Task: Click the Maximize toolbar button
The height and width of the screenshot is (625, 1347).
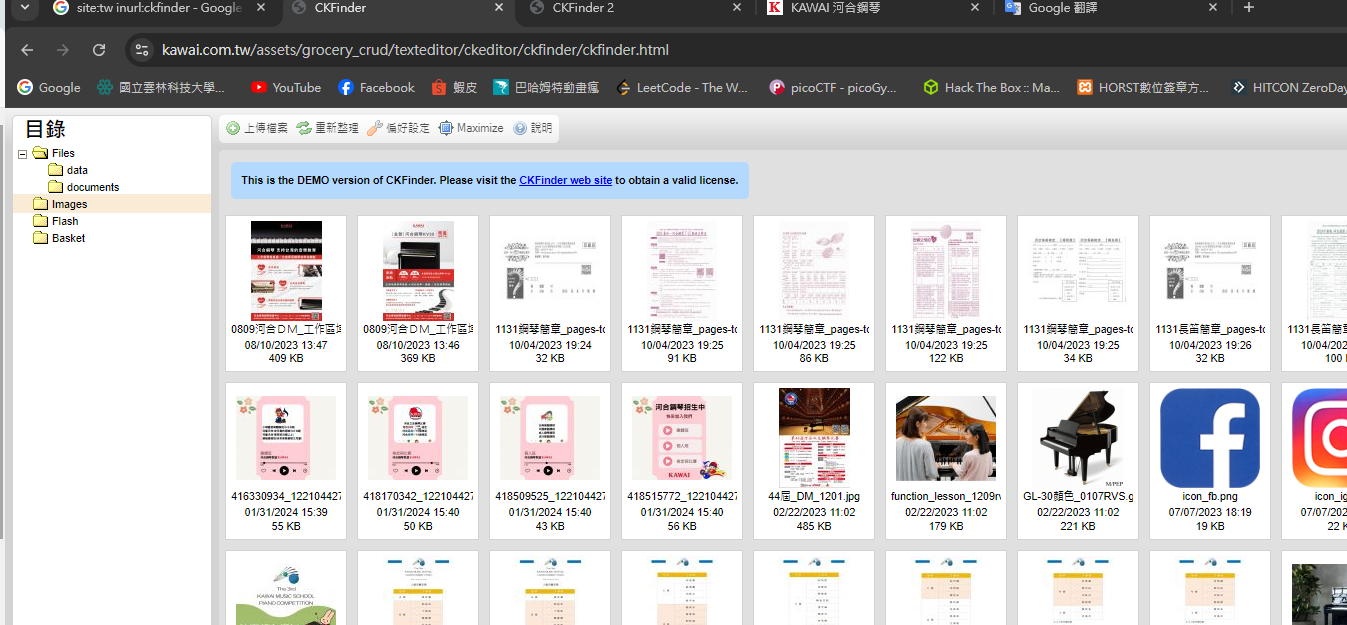Action: (471, 128)
